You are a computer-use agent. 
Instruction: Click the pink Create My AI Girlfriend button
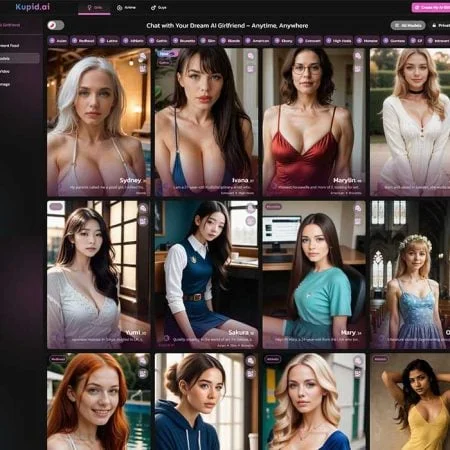pos(431,7)
